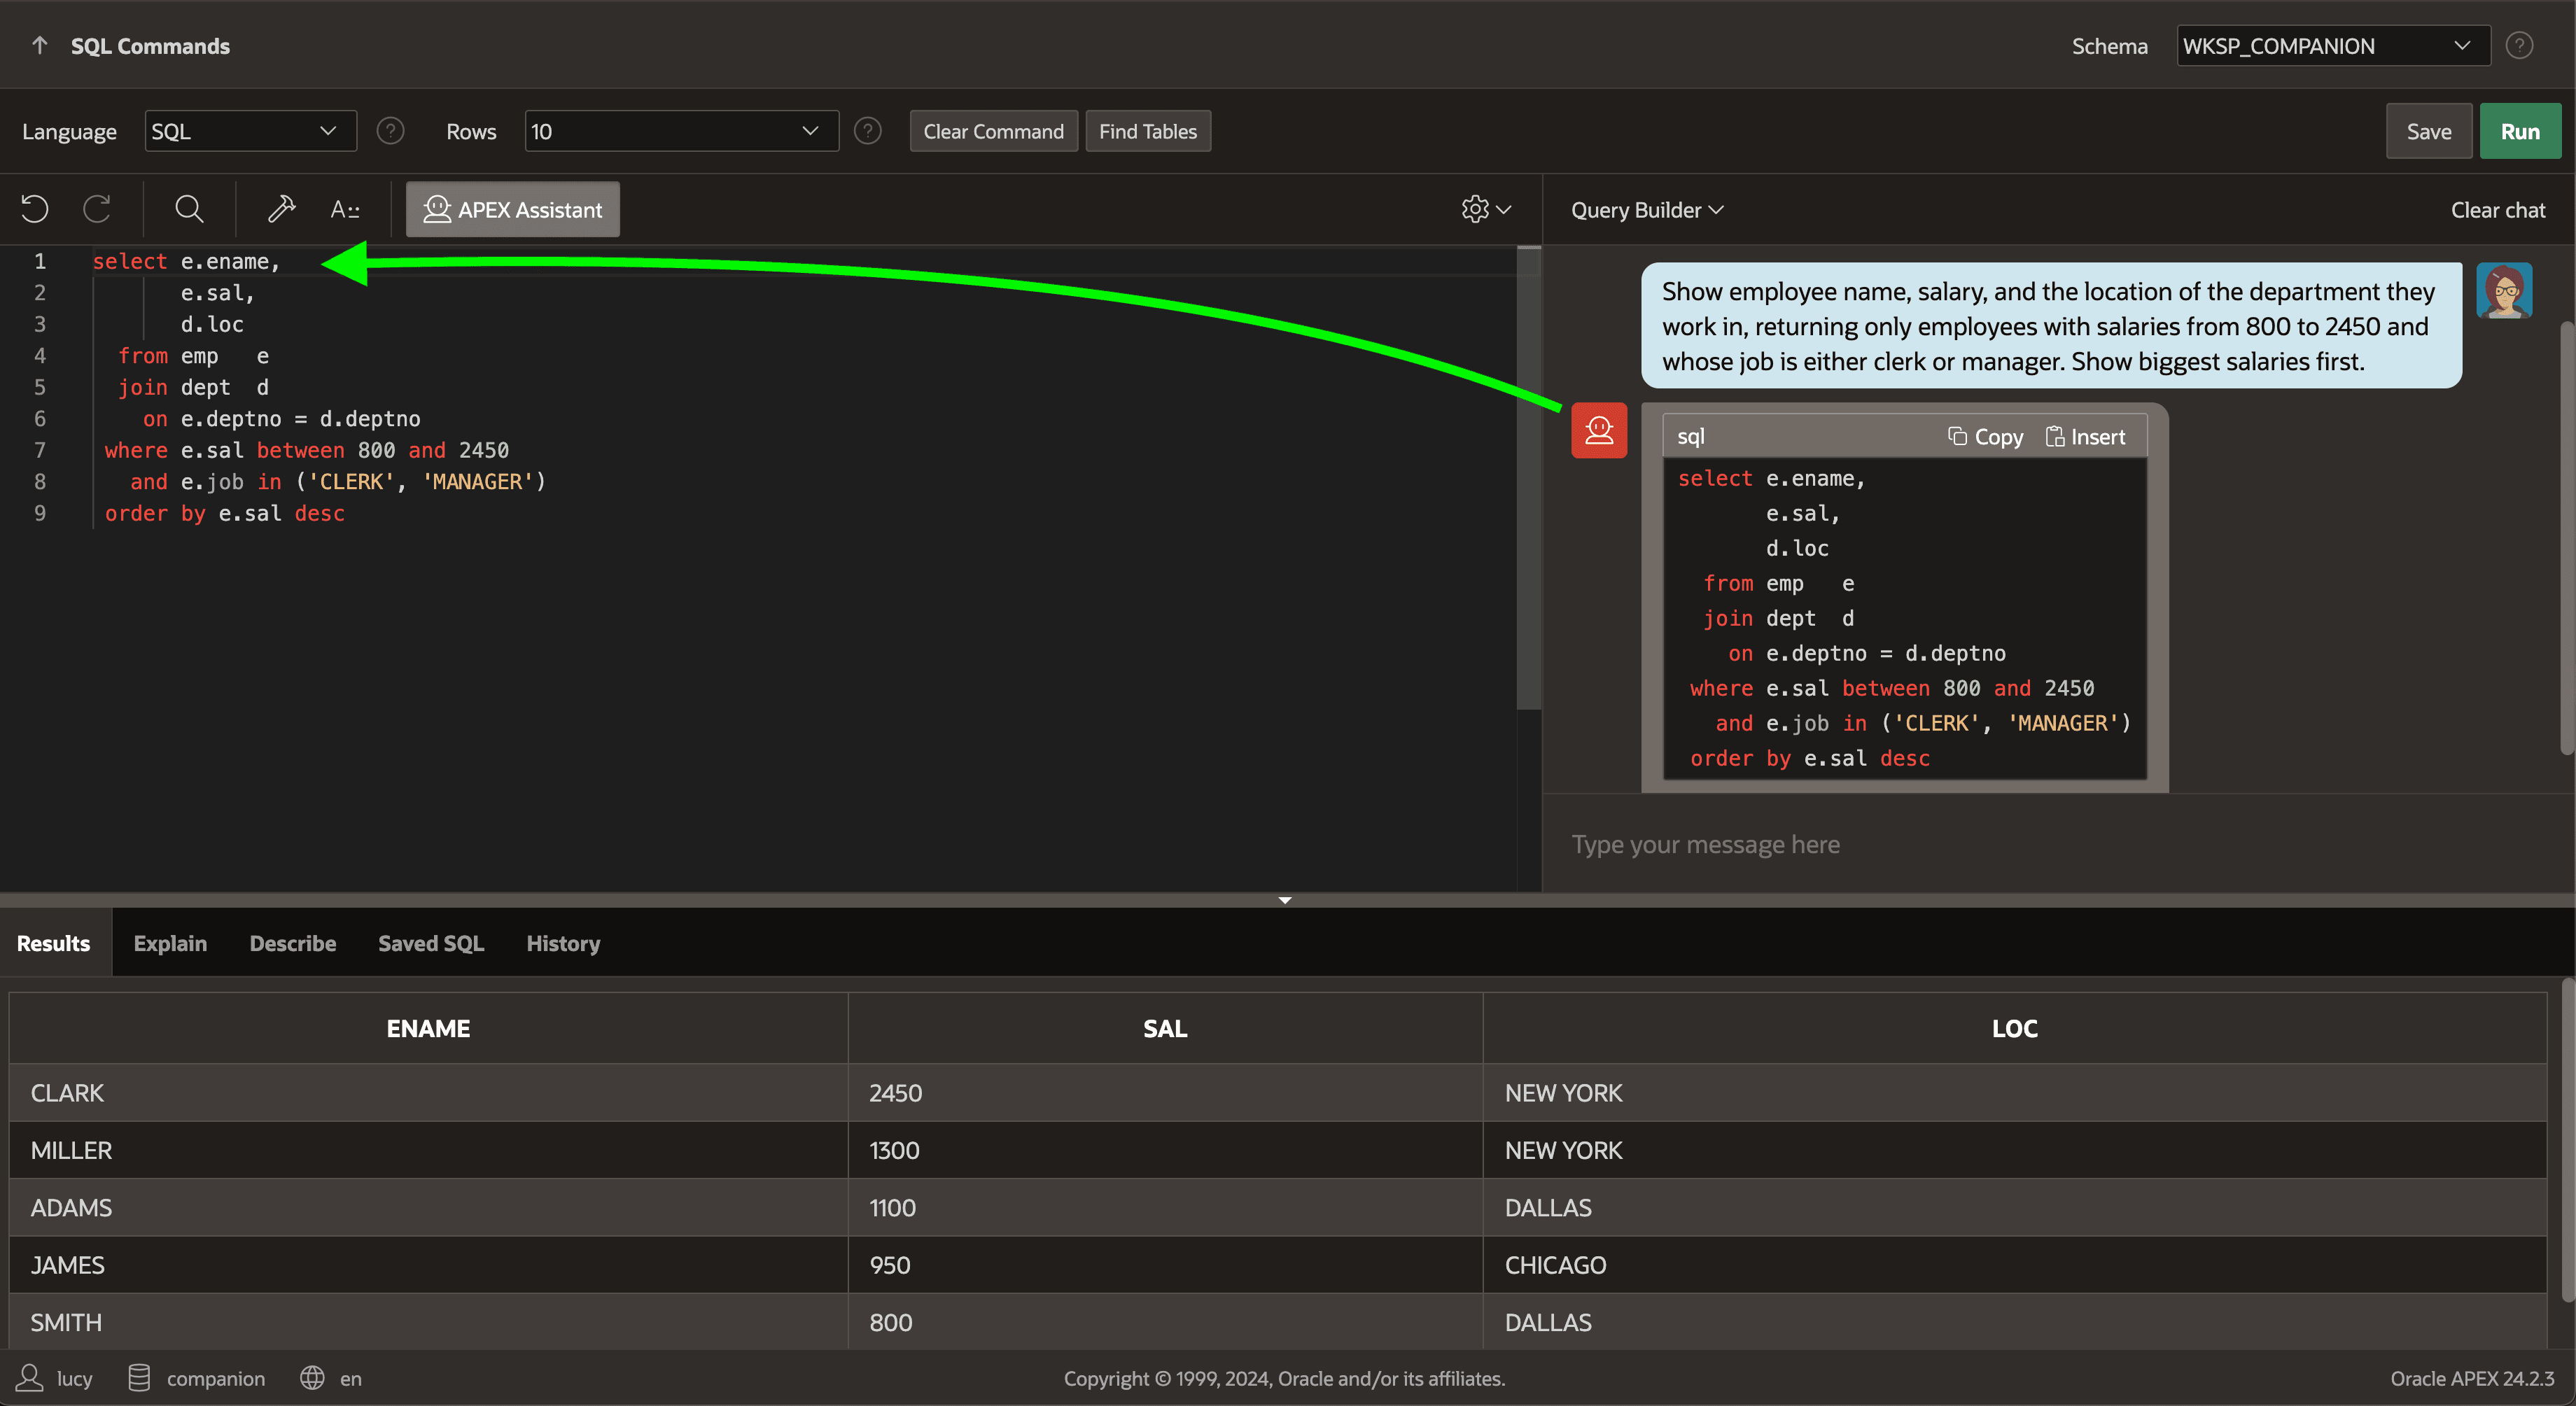
Task: Select the Results tab
Action: click(54, 943)
